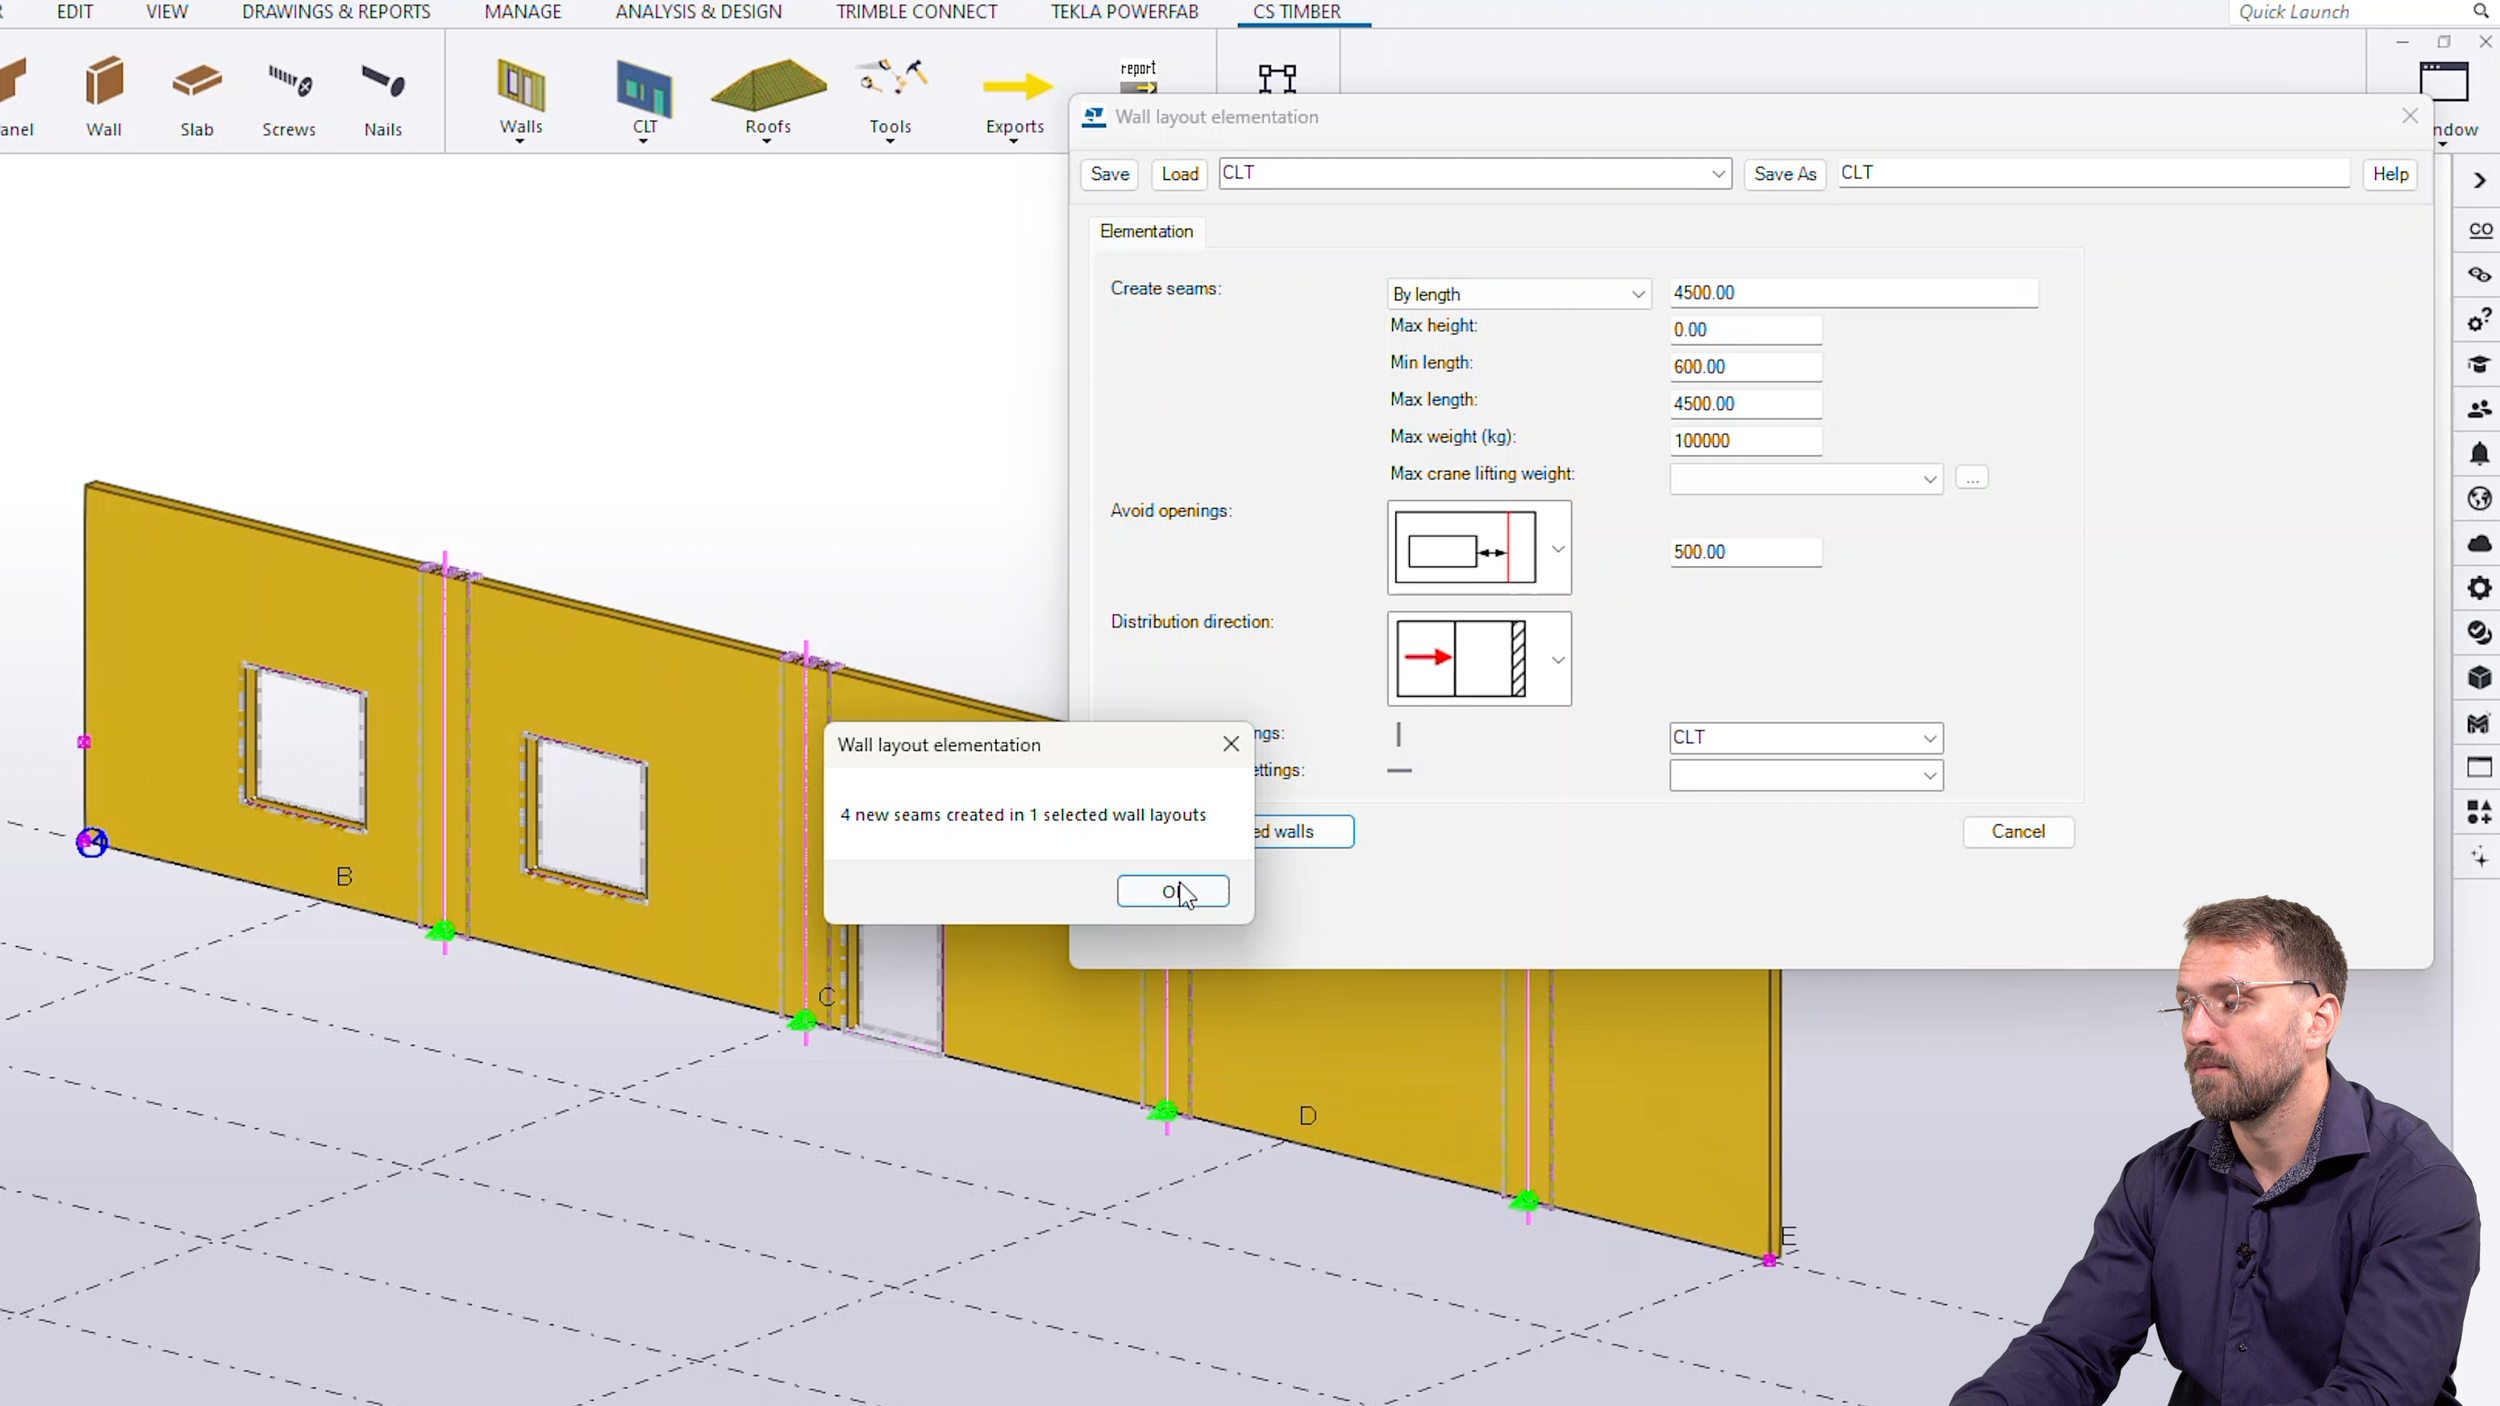This screenshot has width=2500, height=1406.
Task: Click Cancel in Wall layout elementation
Action: coord(2017,832)
